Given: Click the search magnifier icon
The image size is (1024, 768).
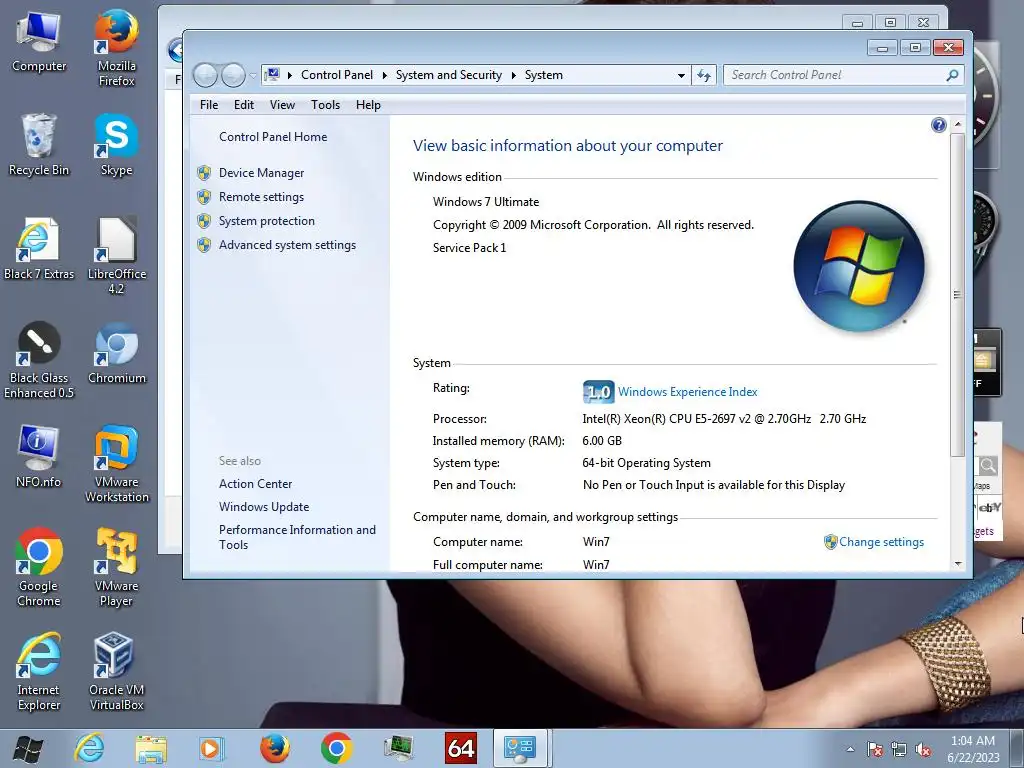Looking at the screenshot, I should (952, 75).
